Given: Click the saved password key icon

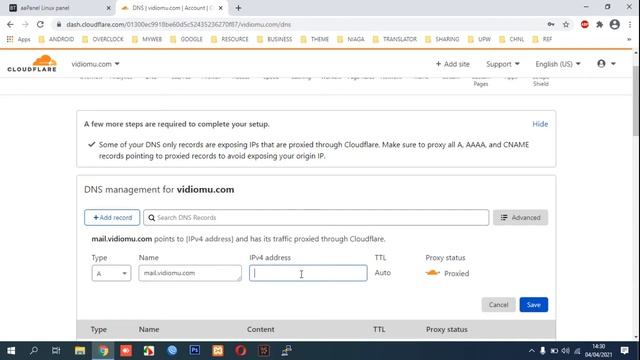Looking at the screenshot, I should pyautogui.click(x=551, y=24).
